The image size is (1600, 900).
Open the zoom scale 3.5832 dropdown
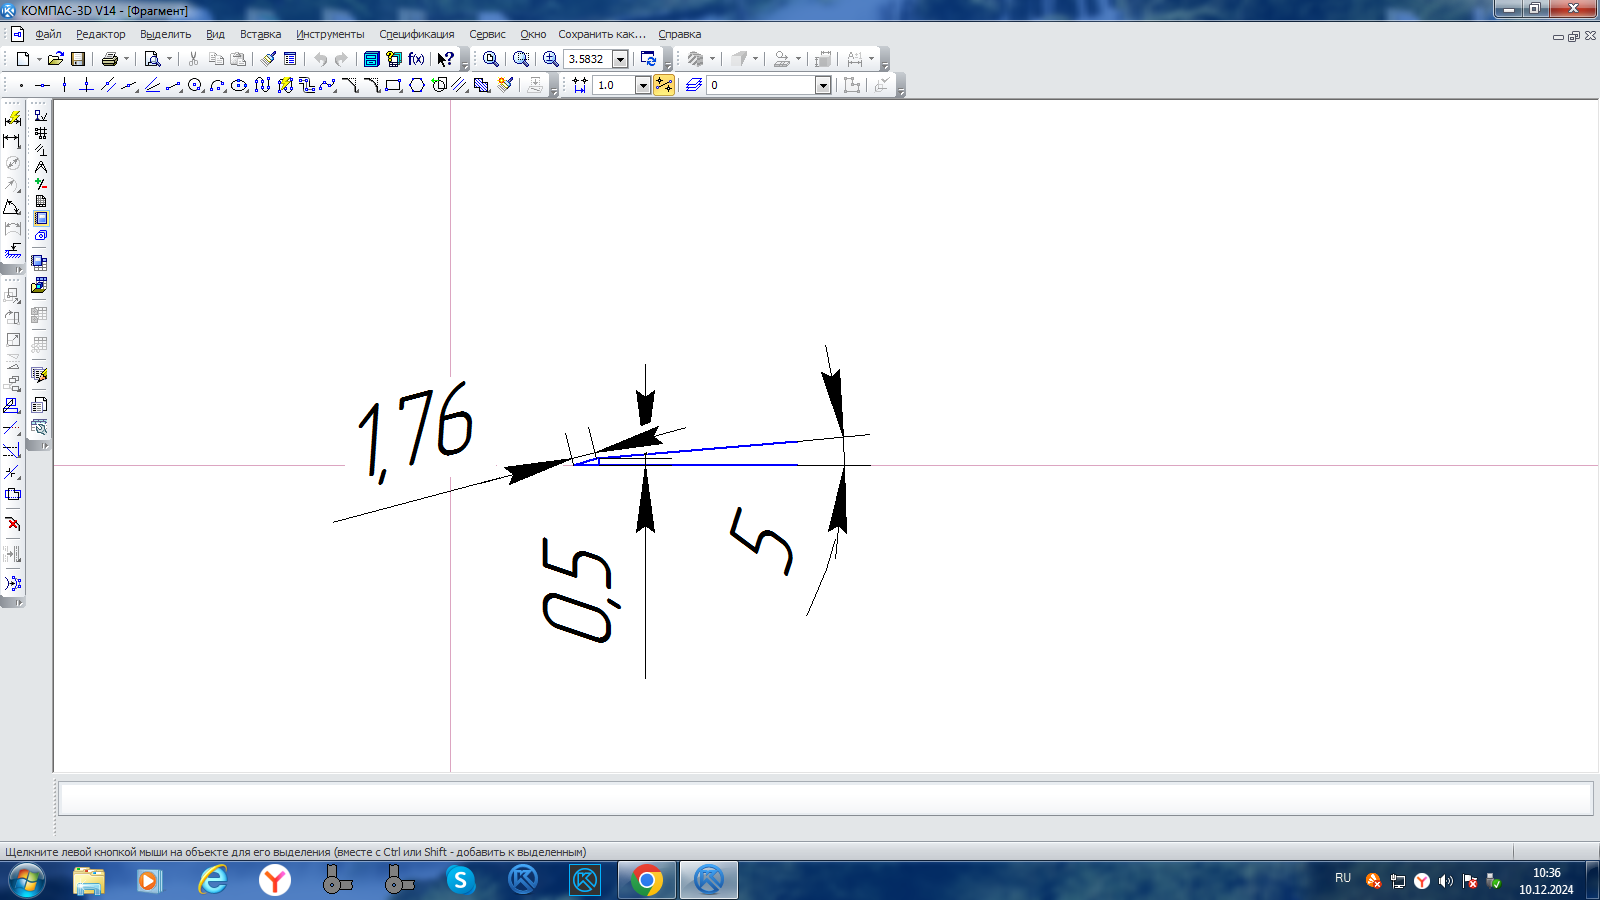click(620, 59)
